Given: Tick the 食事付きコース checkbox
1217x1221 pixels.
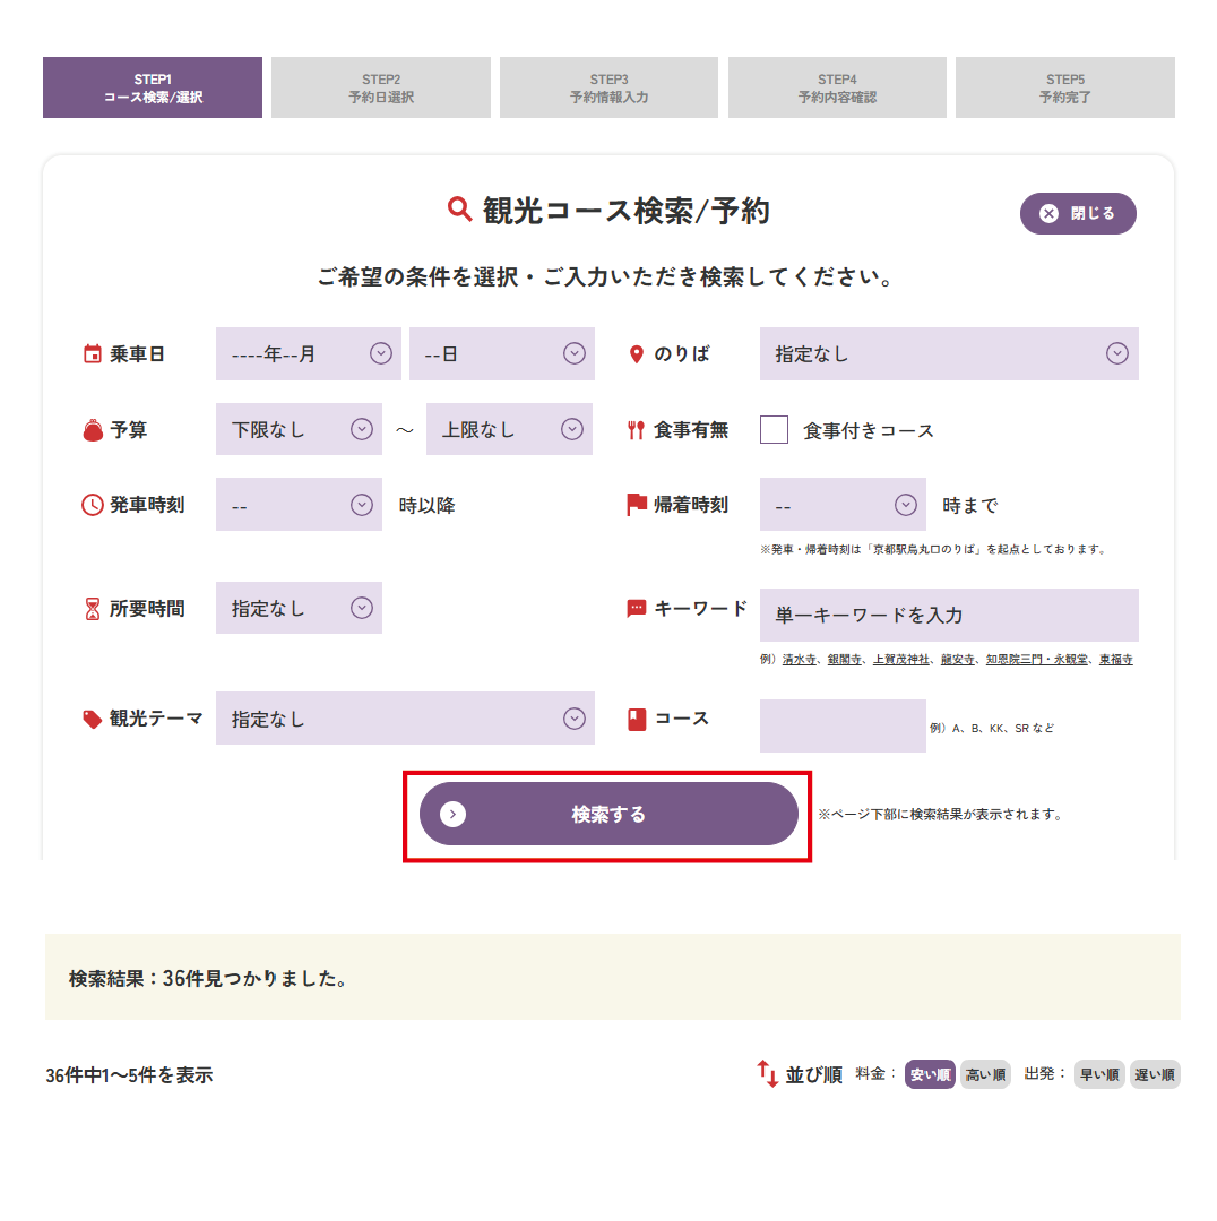Looking at the screenshot, I should coord(774,430).
